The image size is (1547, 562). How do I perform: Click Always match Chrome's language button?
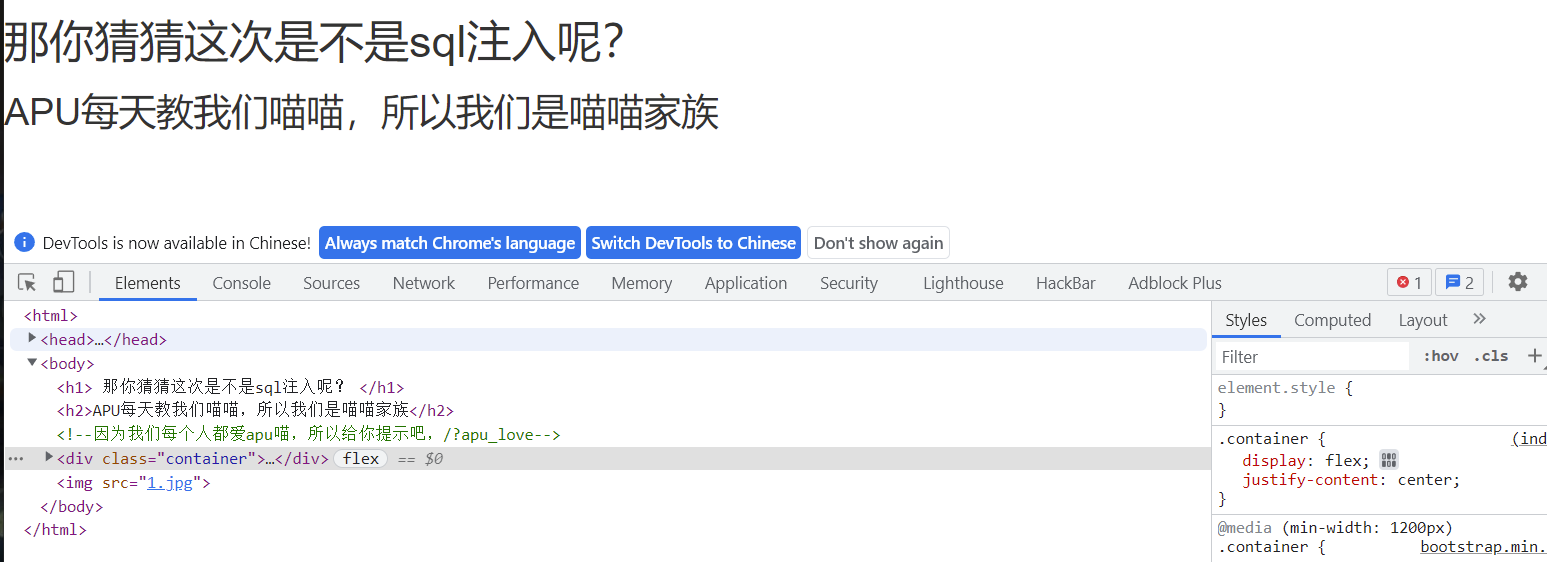click(x=450, y=243)
